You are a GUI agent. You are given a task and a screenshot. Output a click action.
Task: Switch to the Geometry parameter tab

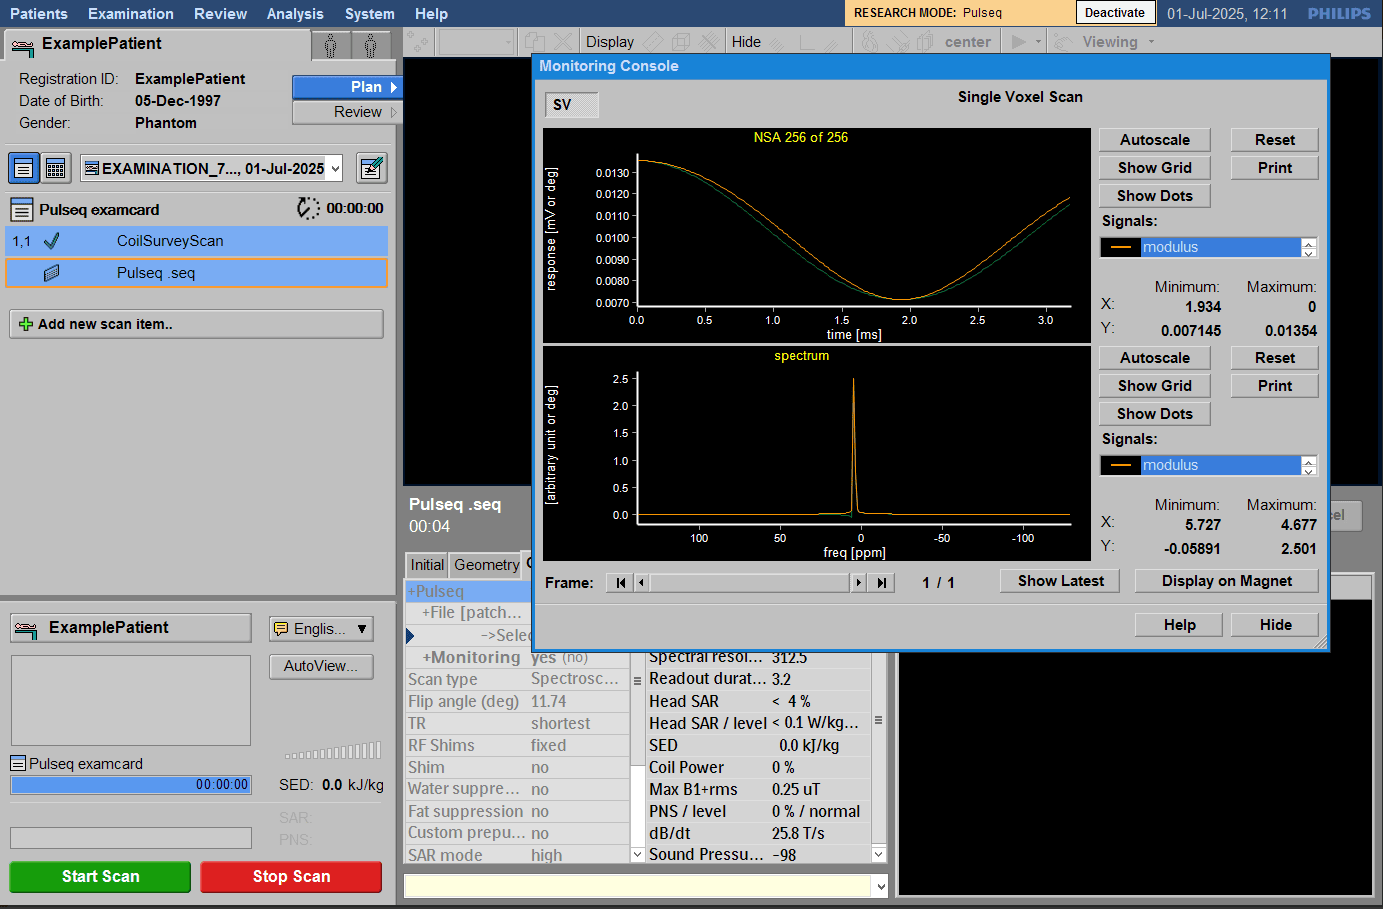(x=486, y=565)
